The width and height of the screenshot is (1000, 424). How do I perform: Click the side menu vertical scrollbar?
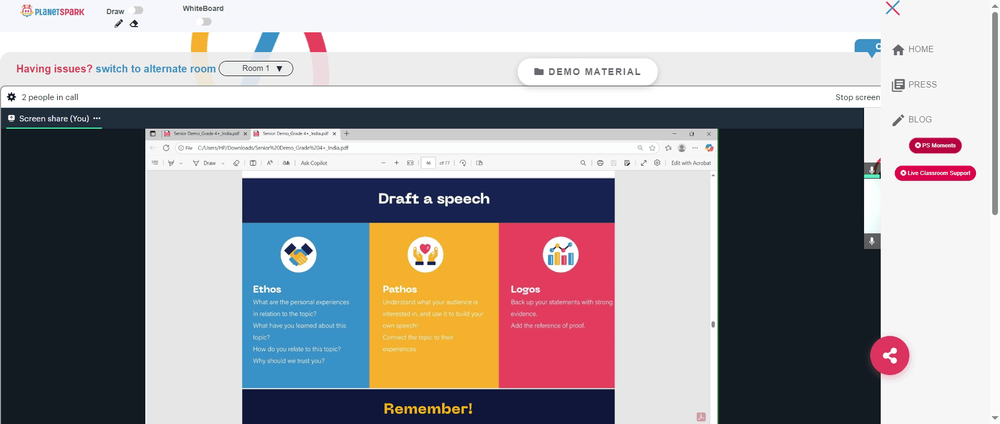point(995,115)
